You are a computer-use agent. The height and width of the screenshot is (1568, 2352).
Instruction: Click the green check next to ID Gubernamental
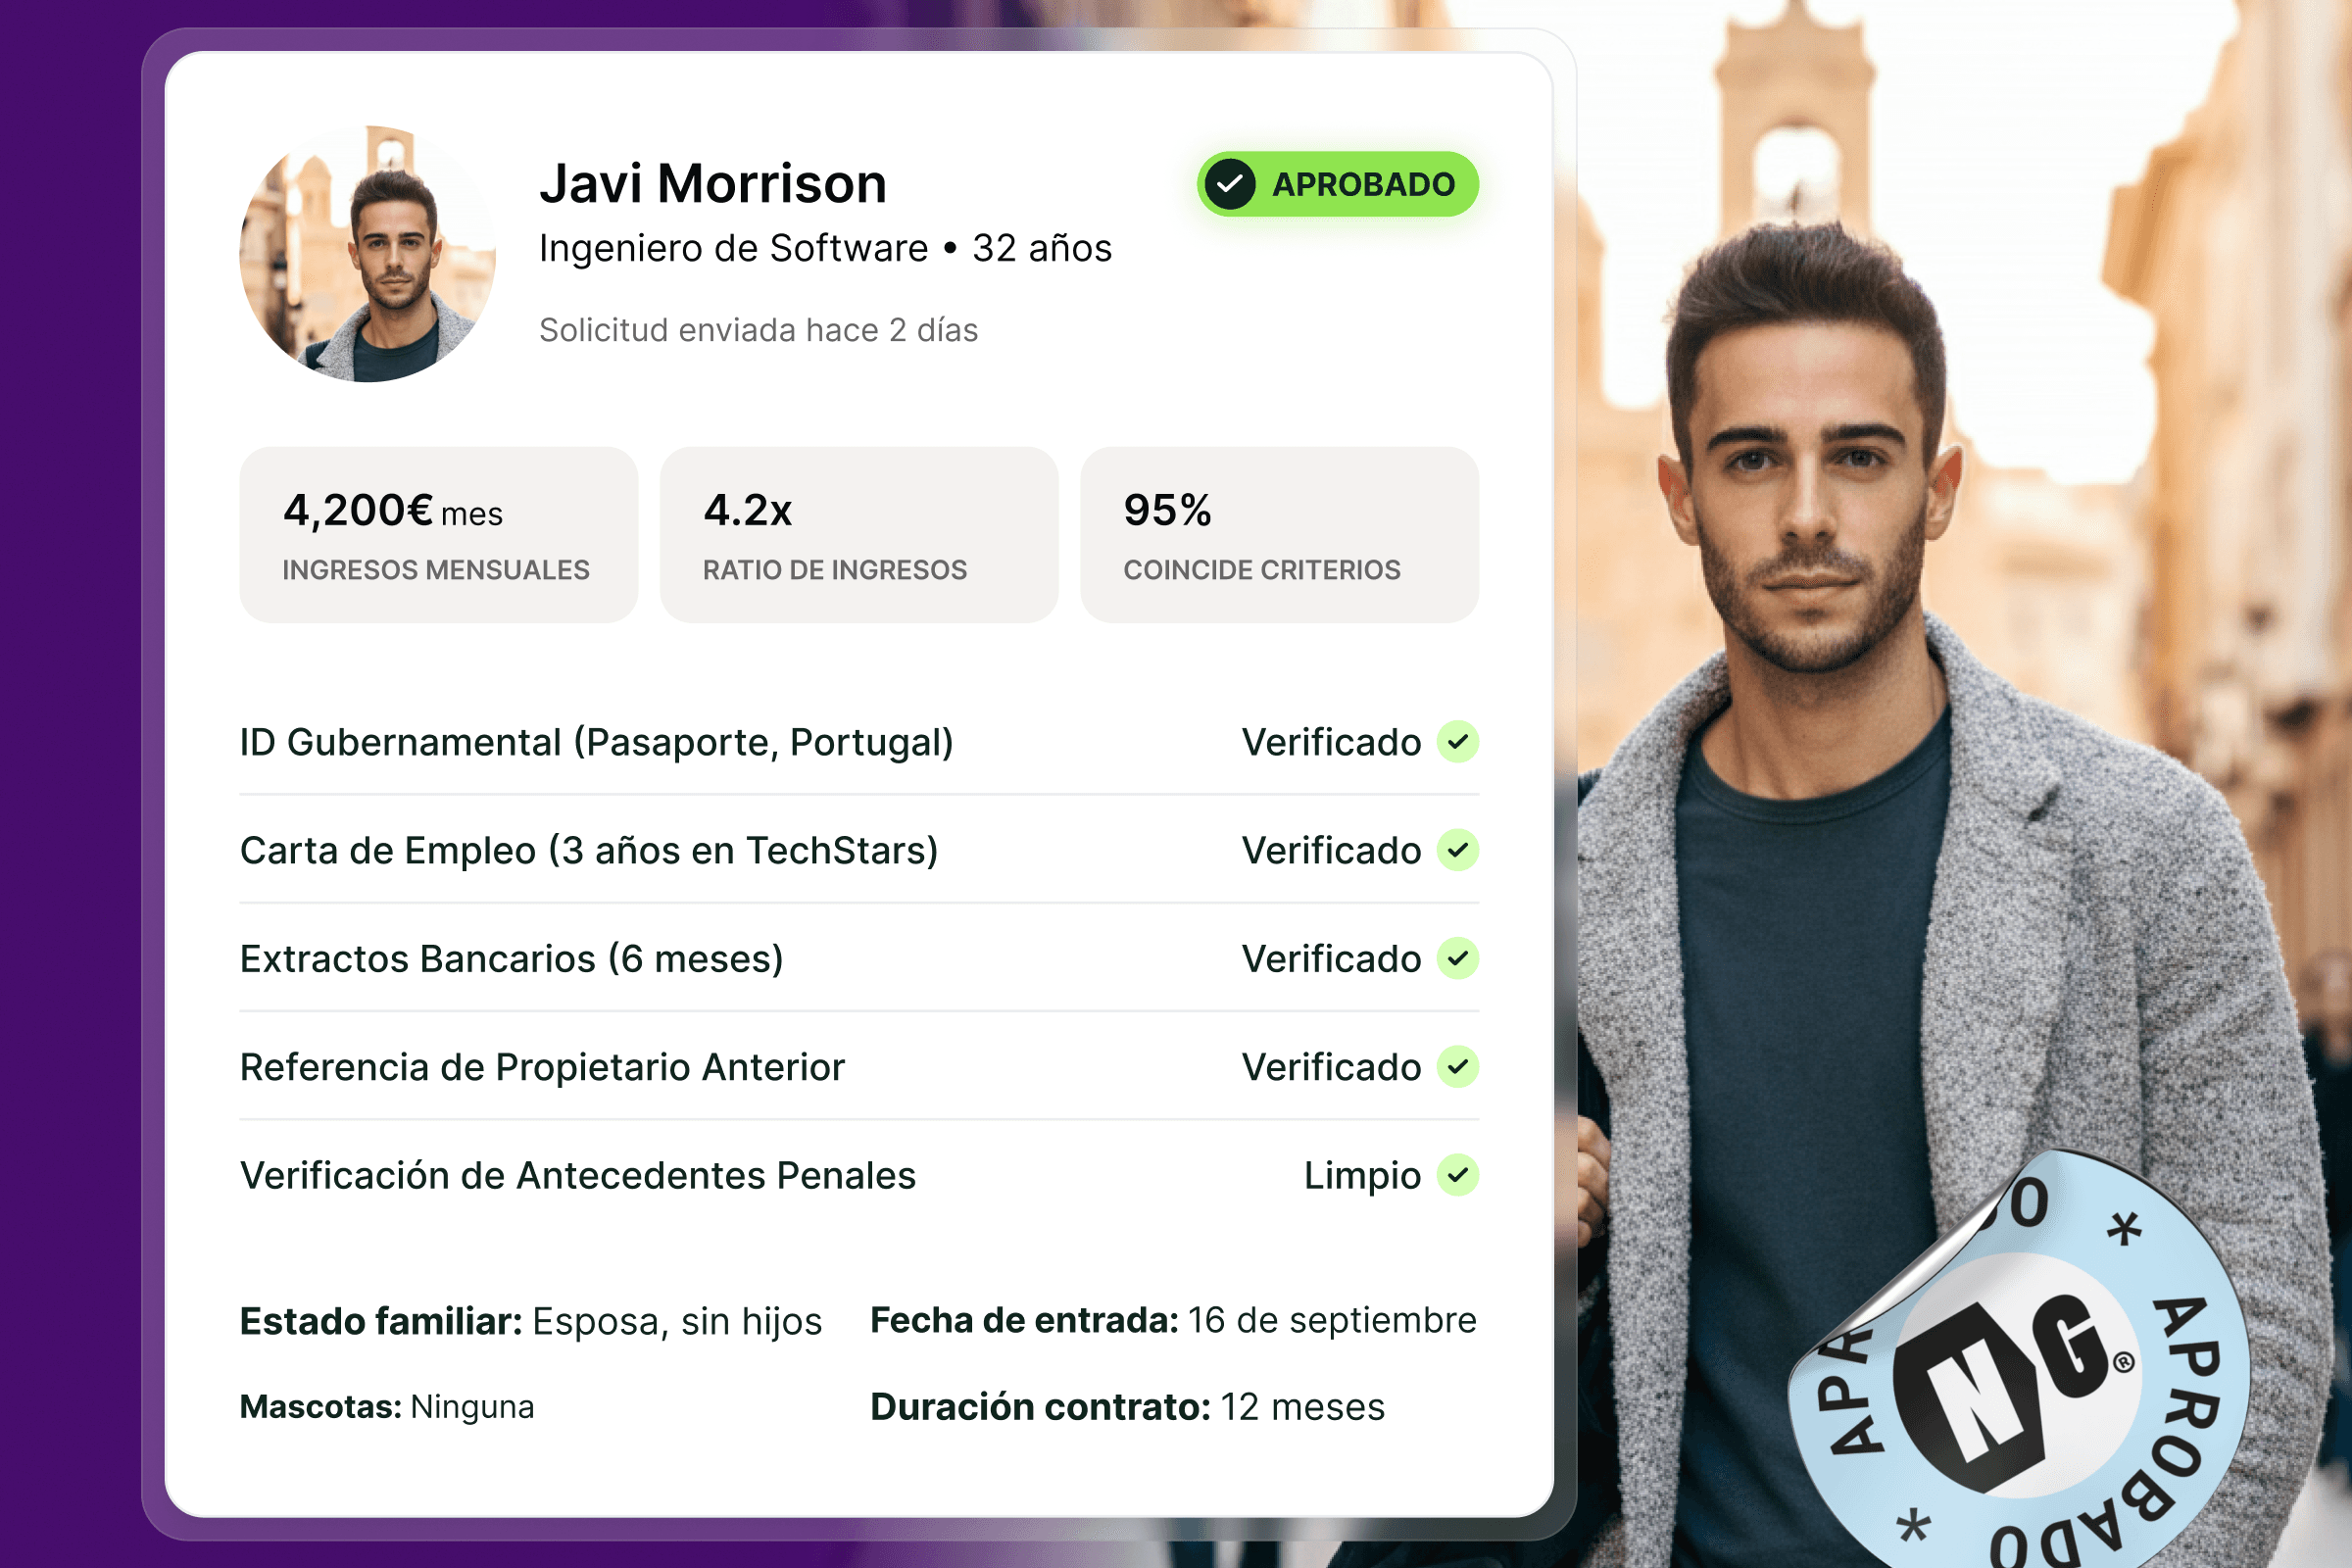[x=1457, y=742]
